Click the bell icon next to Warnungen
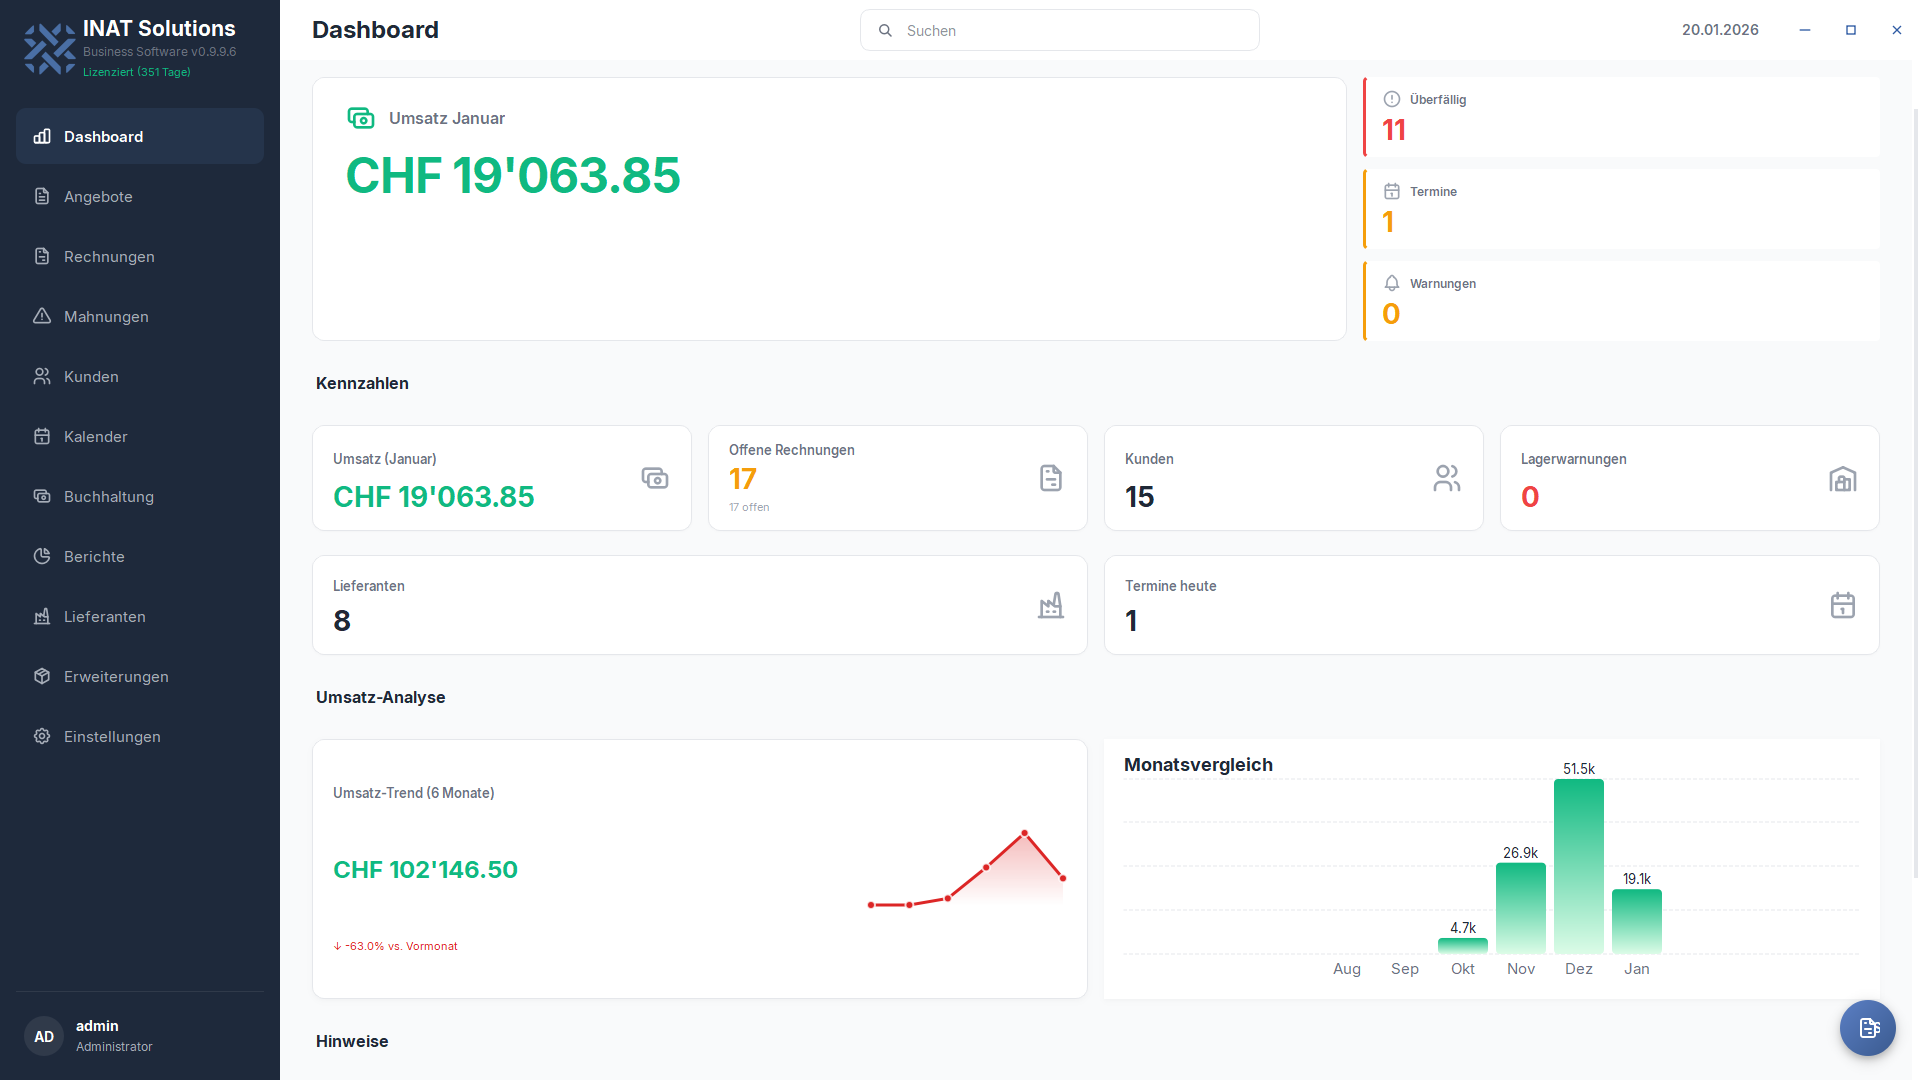Viewport: 1920px width, 1080px height. coord(1390,283)
